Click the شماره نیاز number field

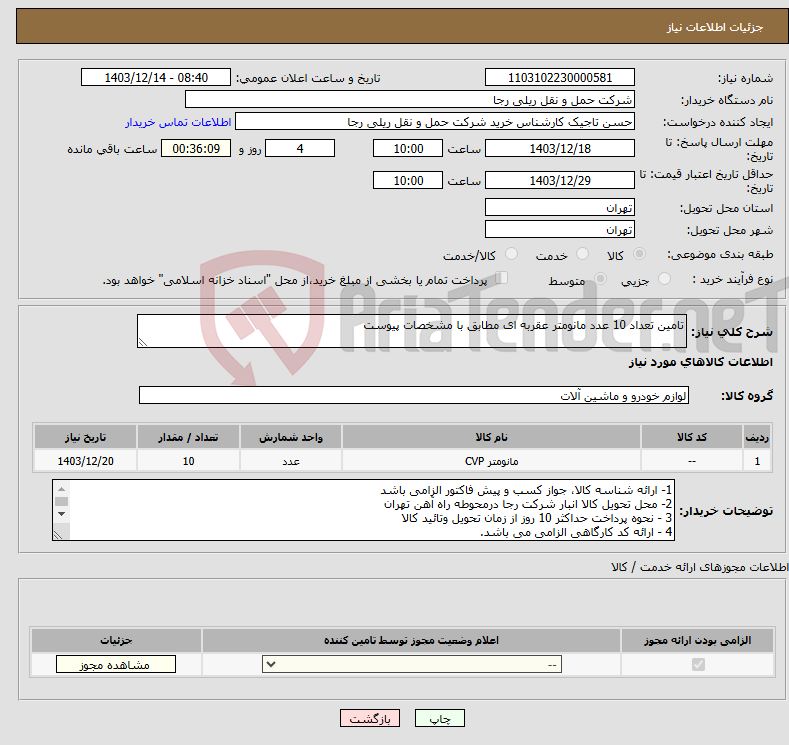560,77
